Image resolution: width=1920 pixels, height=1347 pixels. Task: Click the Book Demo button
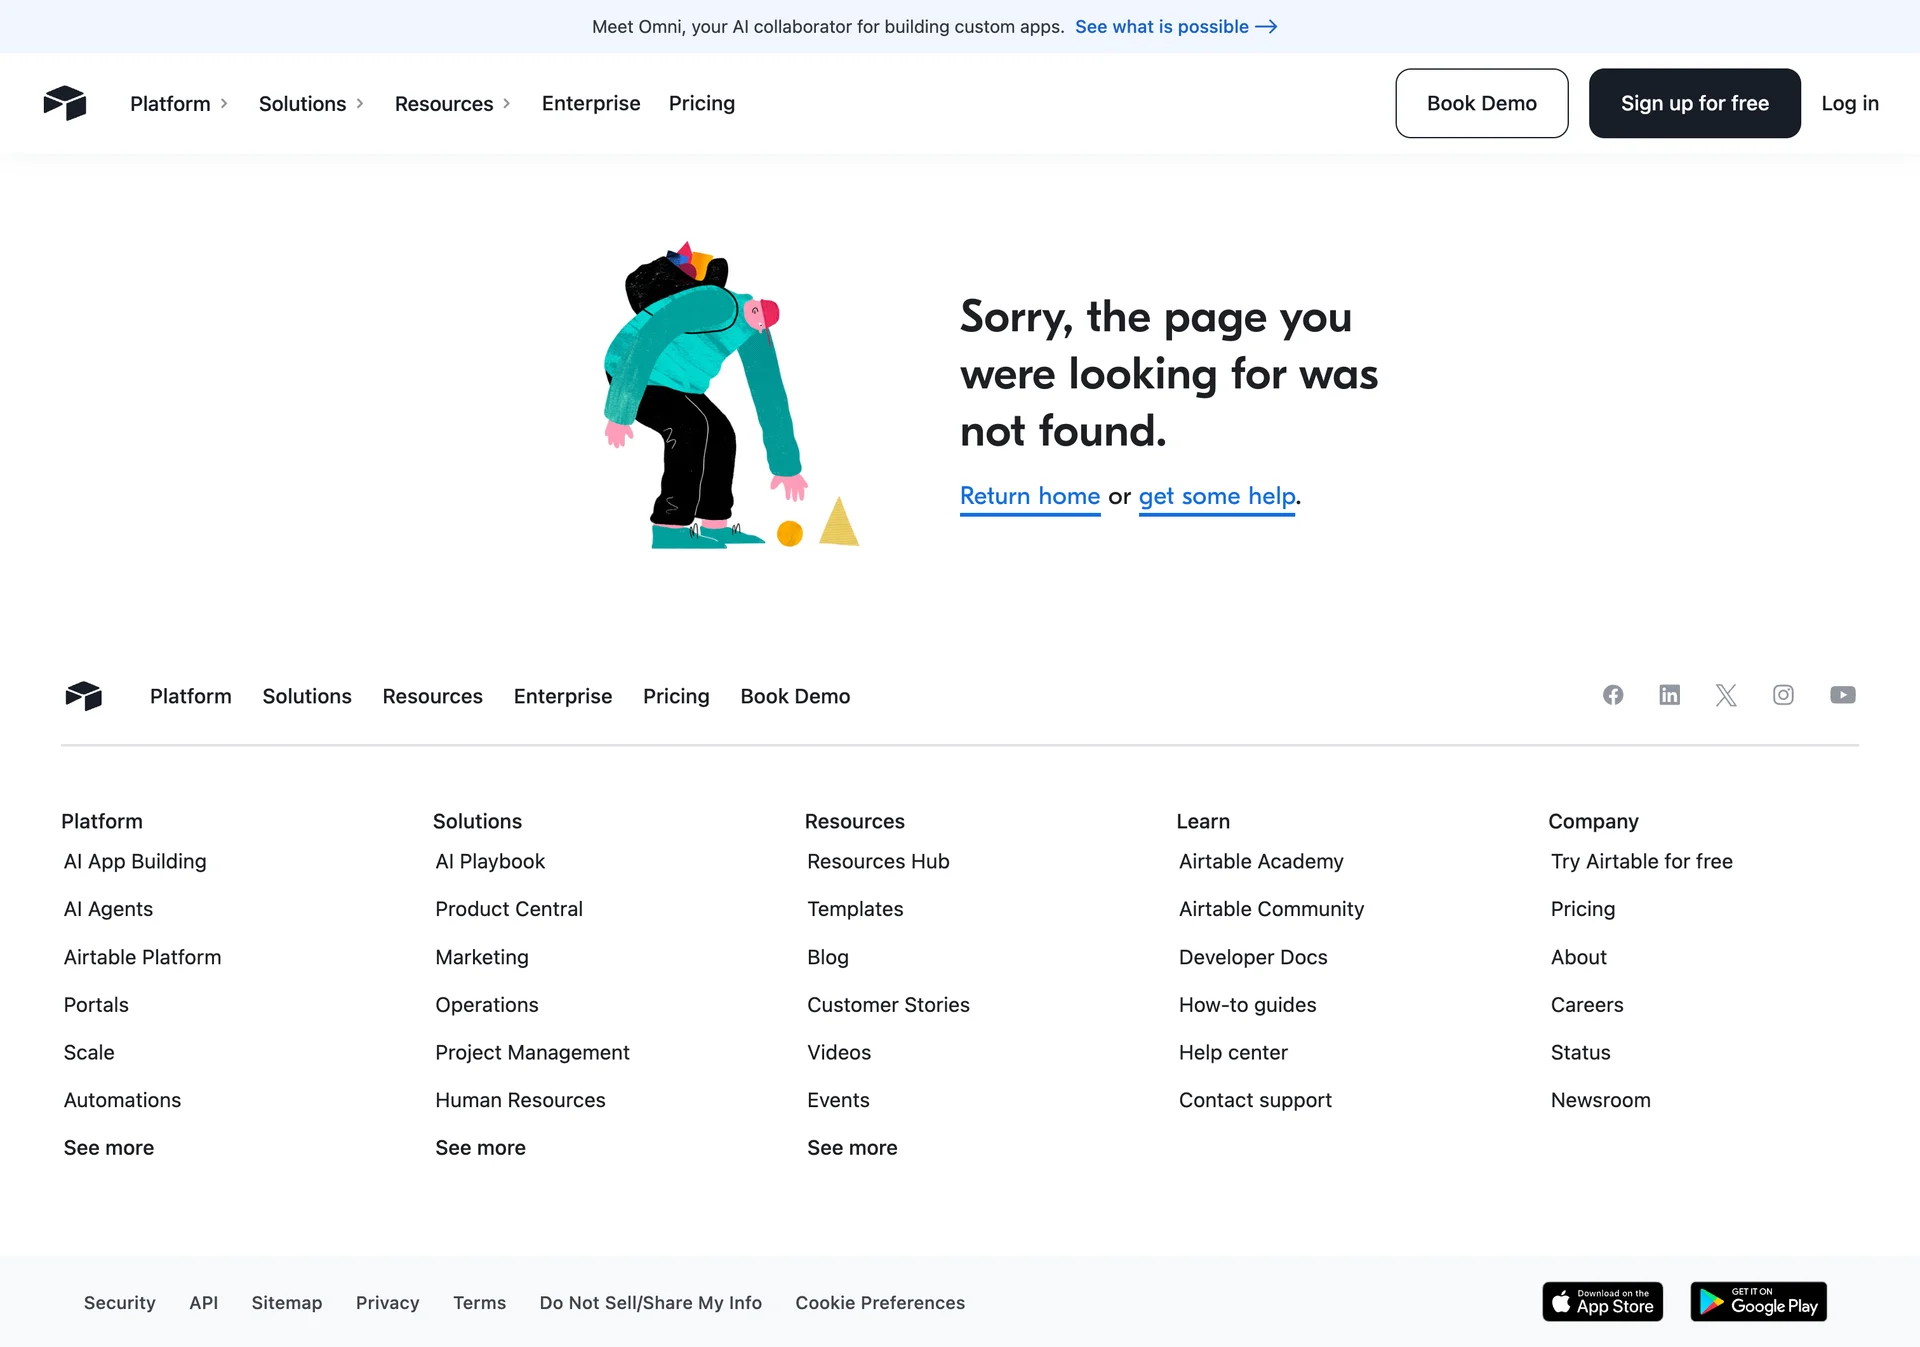point(1481,103)
